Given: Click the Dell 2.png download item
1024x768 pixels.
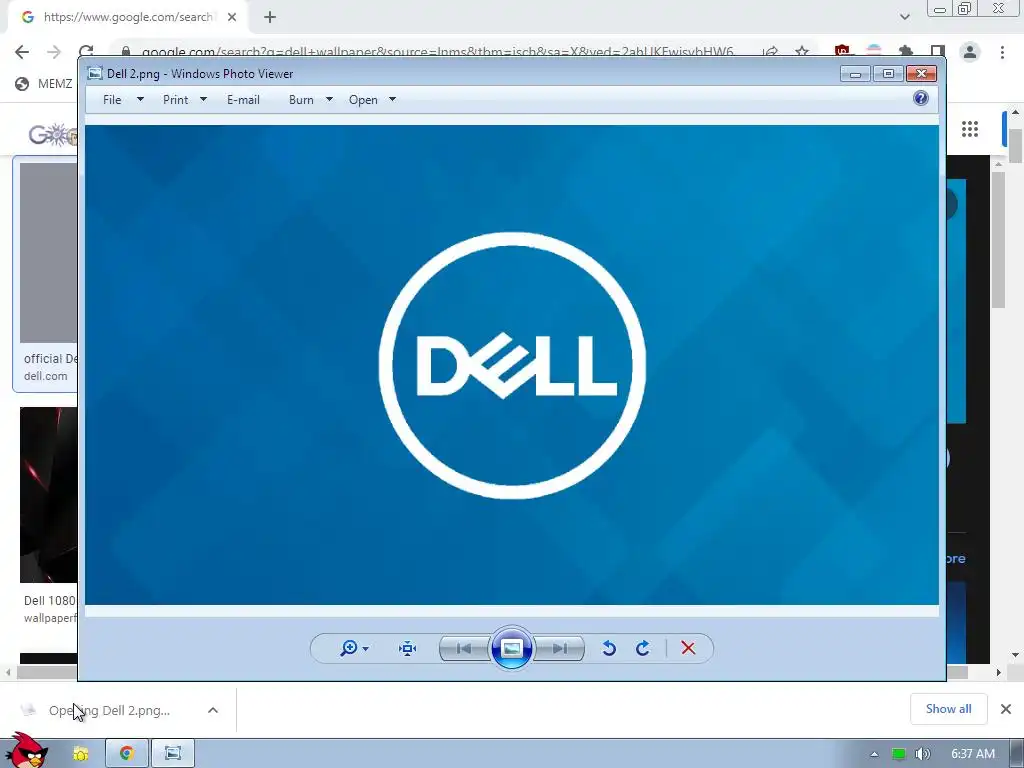Looking at the screenshot, I should (x=110, y=711).
